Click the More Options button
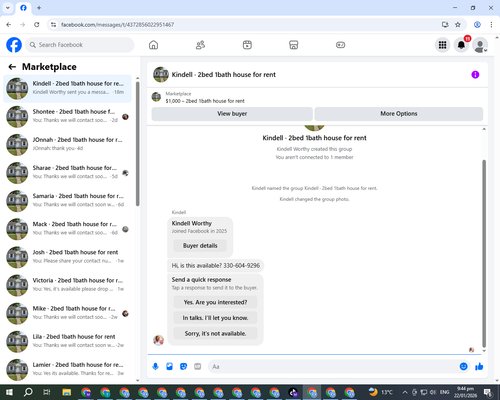The image size is (500, 400). coord(399,114)
